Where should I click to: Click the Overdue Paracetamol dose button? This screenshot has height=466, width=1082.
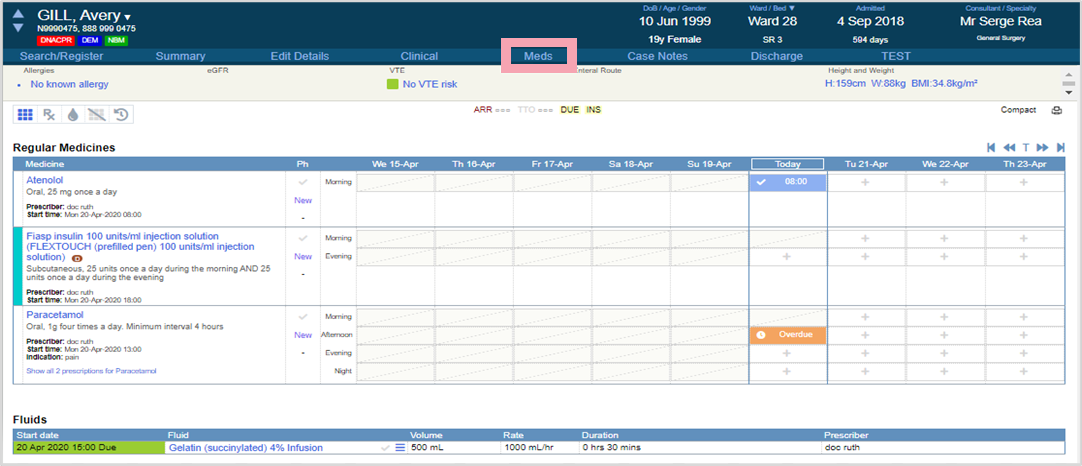(788, 334)
